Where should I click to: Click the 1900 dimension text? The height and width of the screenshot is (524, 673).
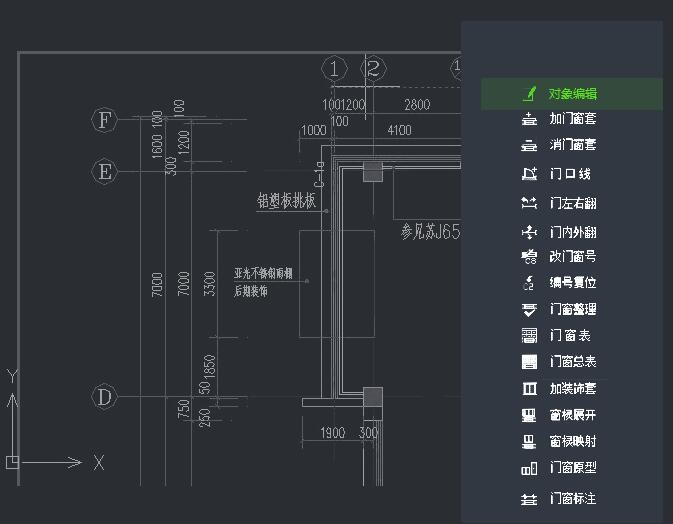[x=333, y=433]
